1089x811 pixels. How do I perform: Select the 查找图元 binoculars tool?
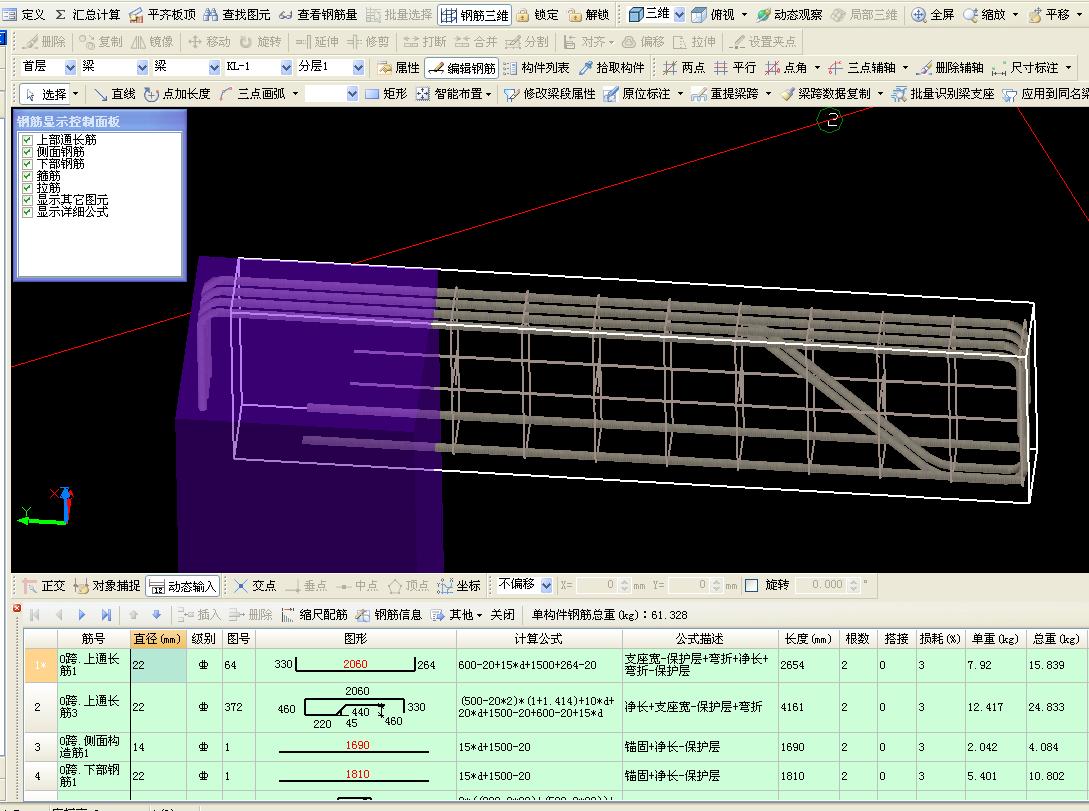(x=236, y=15)
